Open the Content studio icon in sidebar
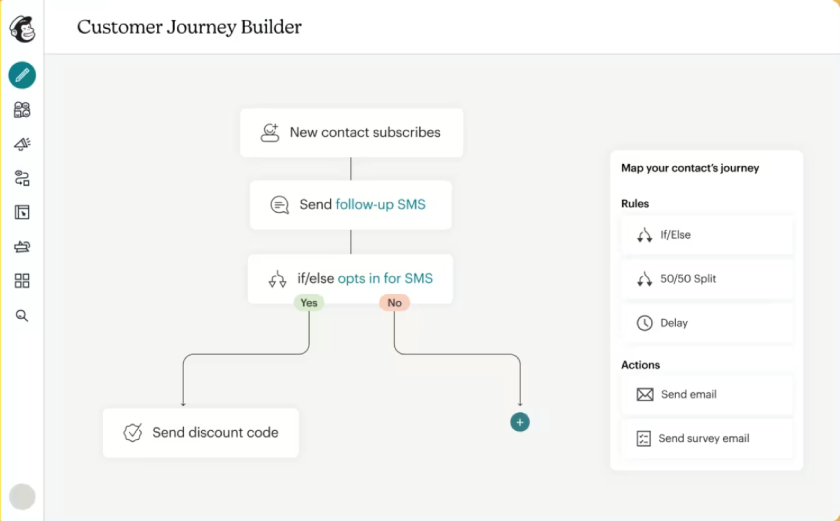840x521 pixels. [x=22, y=247]
